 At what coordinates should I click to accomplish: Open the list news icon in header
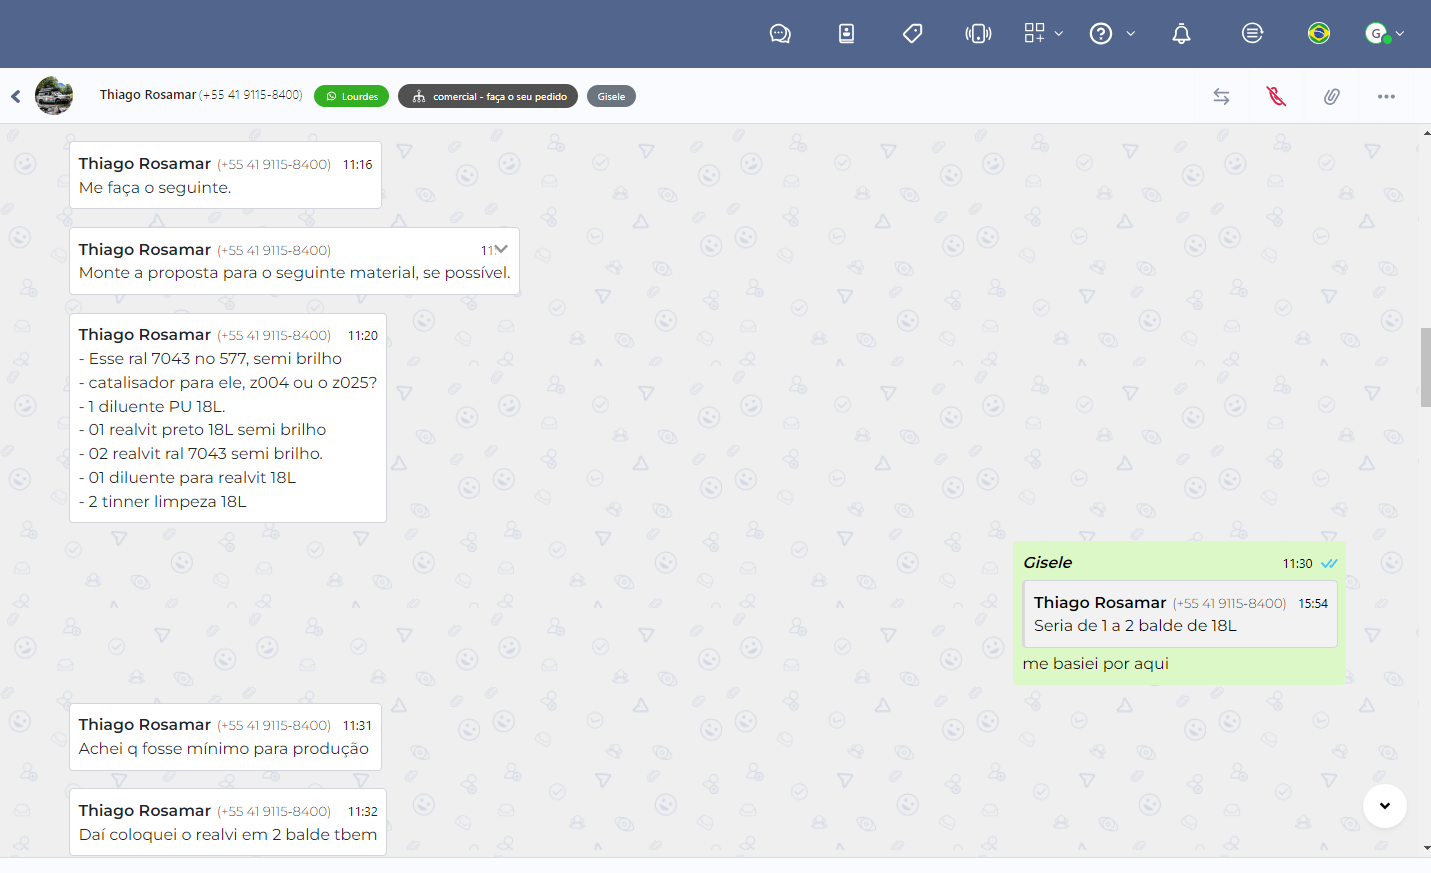pos(1252,34)
